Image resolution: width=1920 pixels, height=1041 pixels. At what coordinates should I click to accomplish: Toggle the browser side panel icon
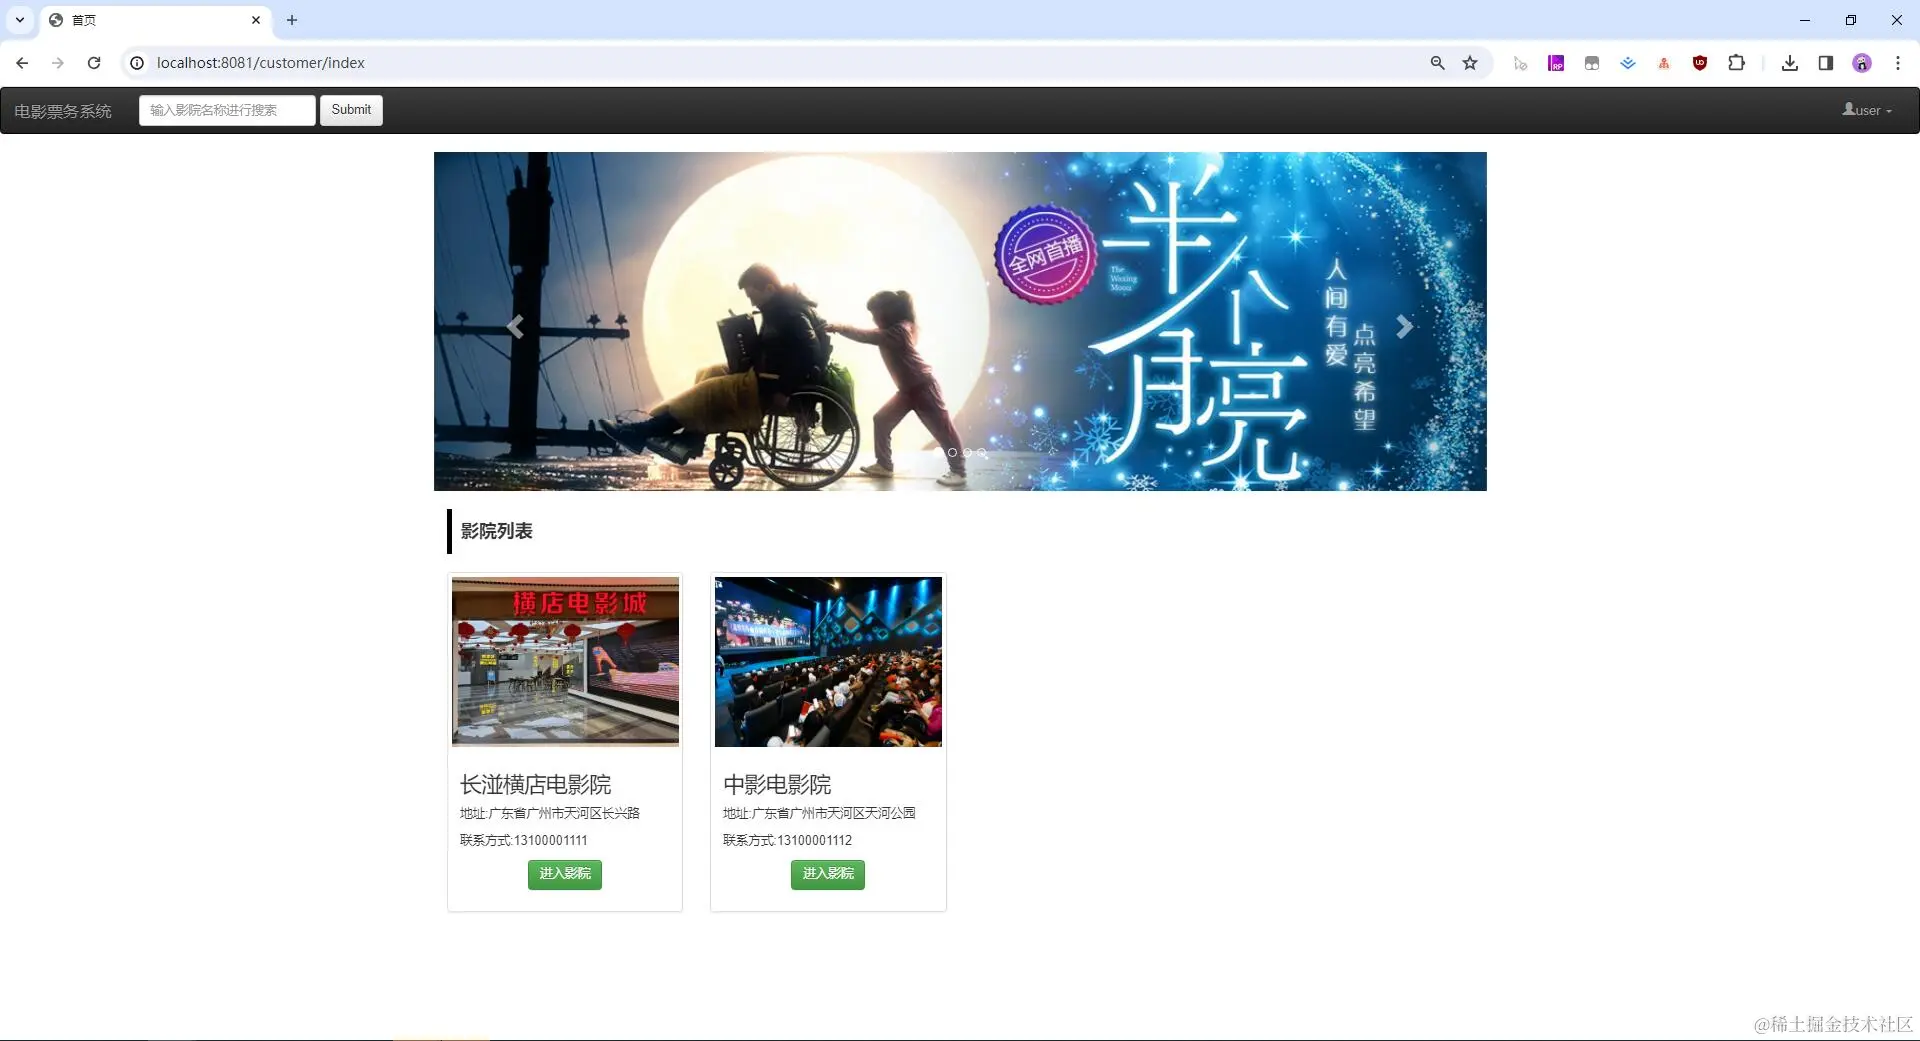tap(1826, 63)
